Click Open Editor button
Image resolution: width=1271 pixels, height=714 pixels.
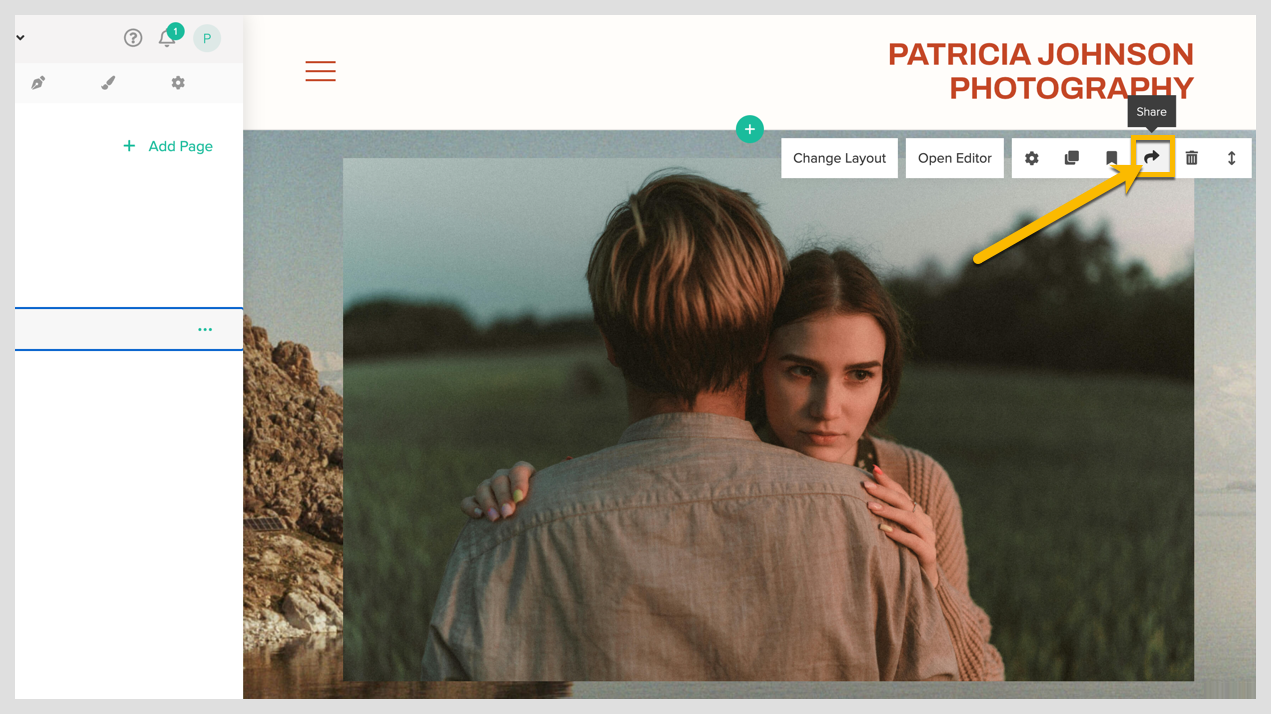955,158
